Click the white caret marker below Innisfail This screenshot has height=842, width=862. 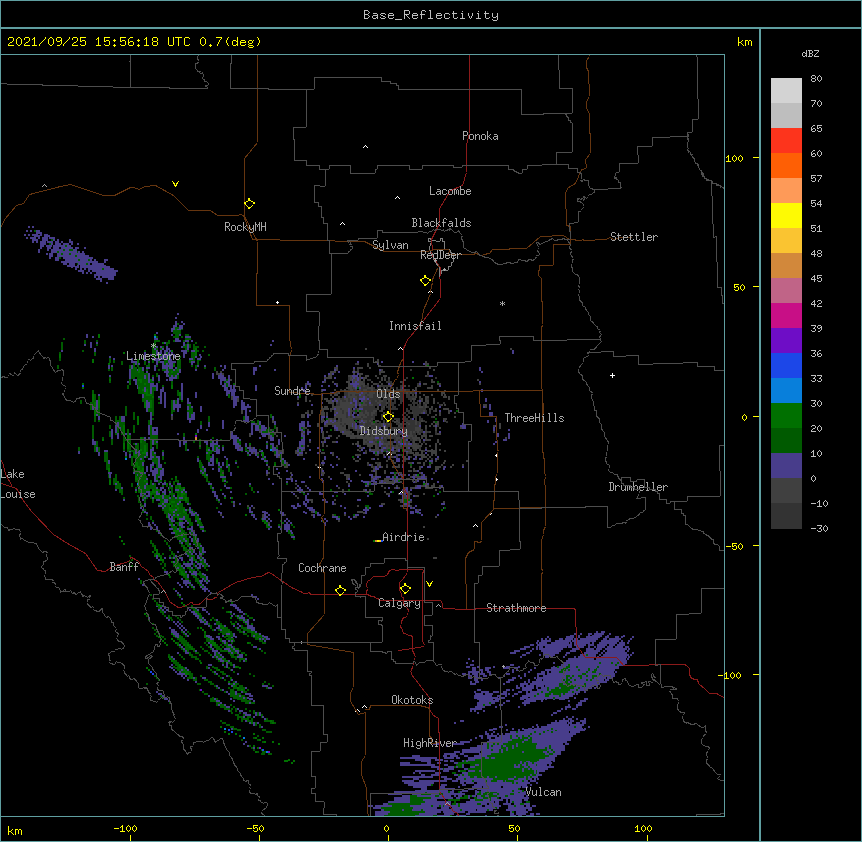coord(400,348)
